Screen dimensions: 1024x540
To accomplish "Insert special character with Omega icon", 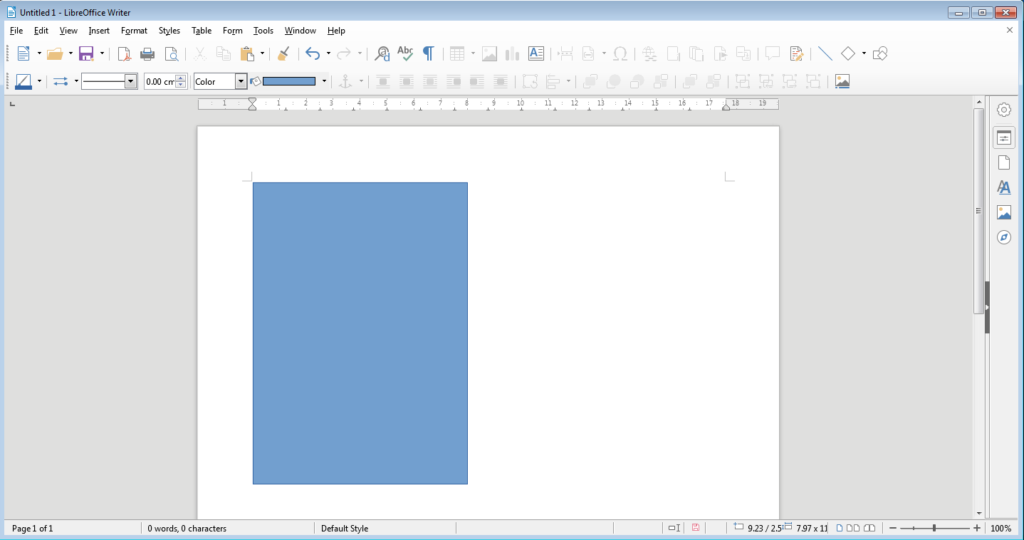I will coord(620,54).
